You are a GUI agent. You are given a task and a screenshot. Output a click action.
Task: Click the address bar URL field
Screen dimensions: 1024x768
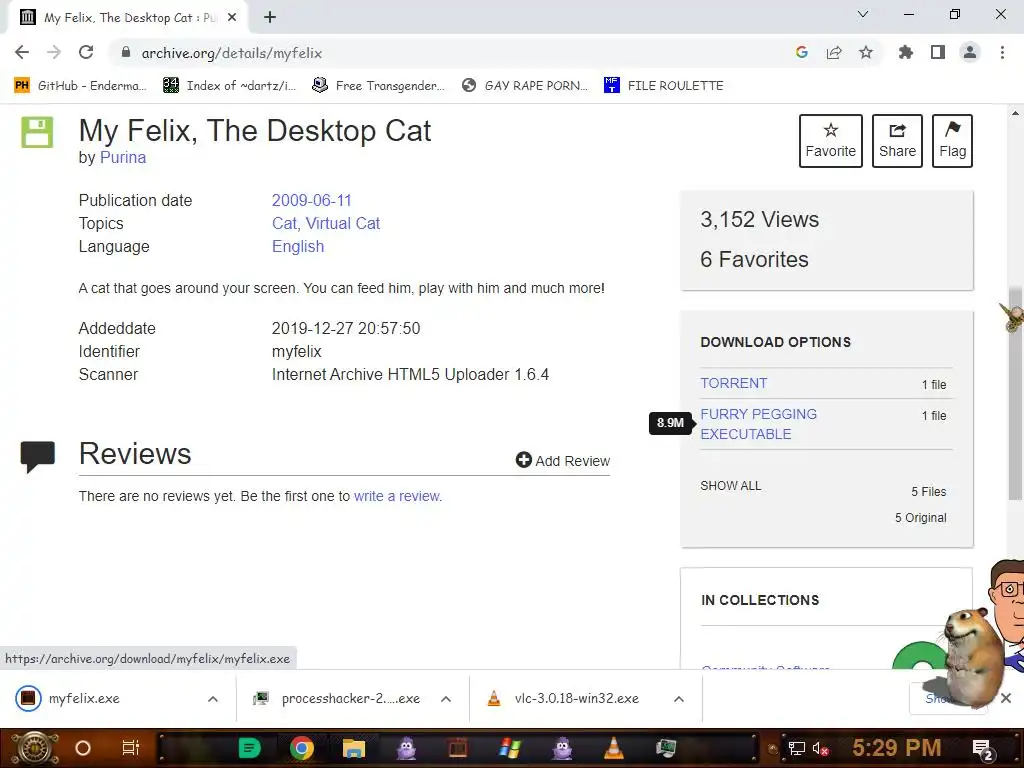[x=451, y=52]
